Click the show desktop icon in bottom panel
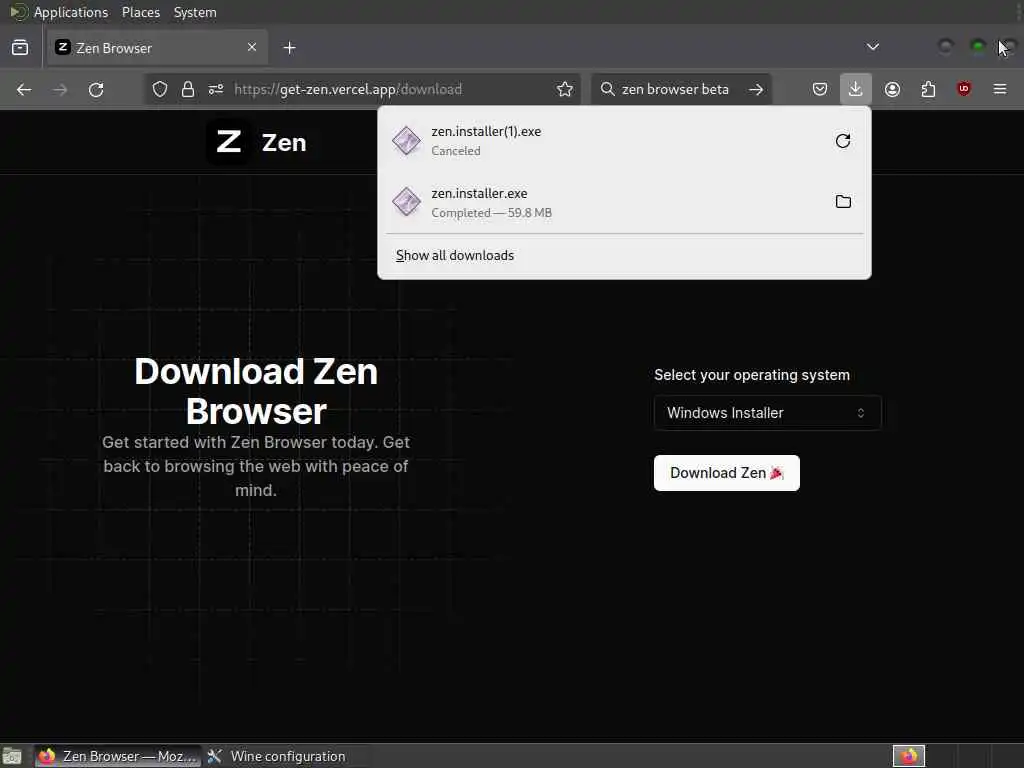Image resolution: width=1024 pixels, height=768 pixels. click(x=12, y=756)
